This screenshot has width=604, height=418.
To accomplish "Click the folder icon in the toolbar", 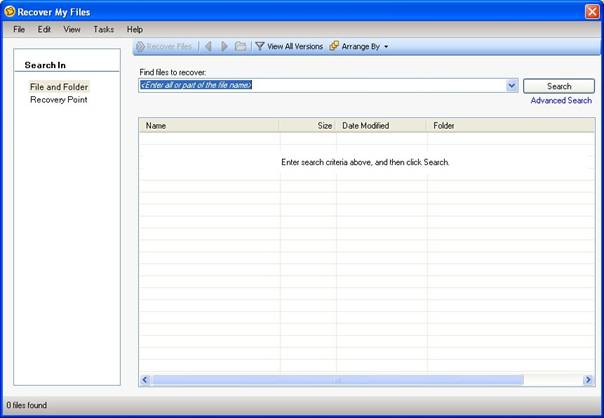I will coord(241,47).
